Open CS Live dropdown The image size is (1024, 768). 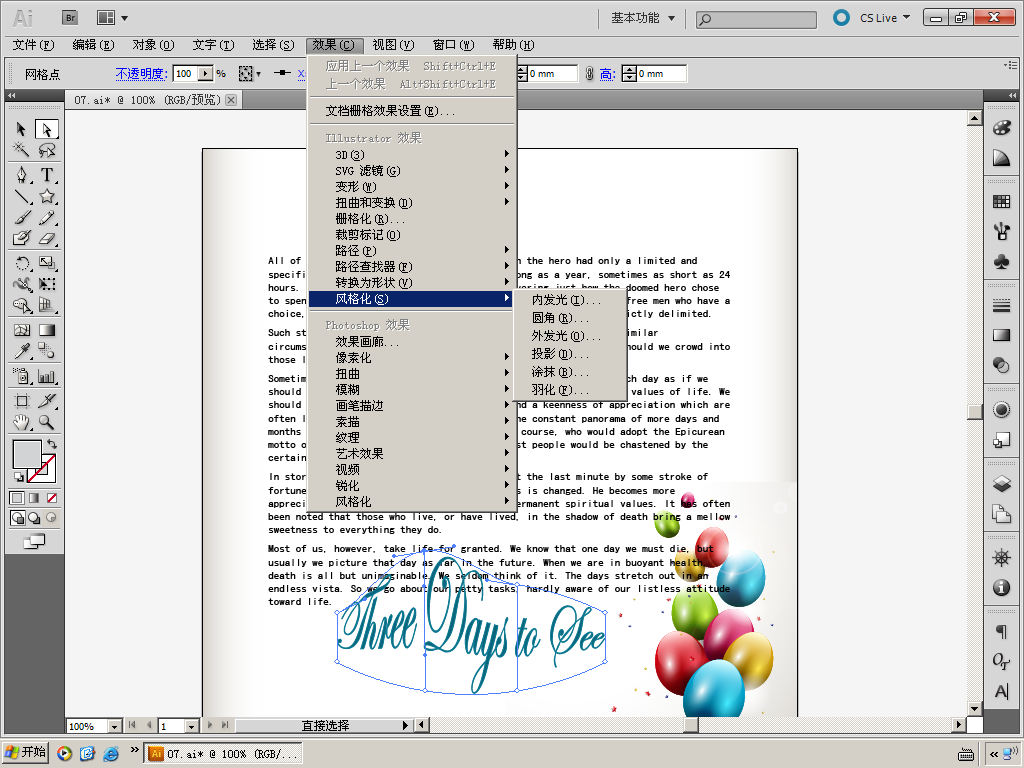(x=884, y=18)
